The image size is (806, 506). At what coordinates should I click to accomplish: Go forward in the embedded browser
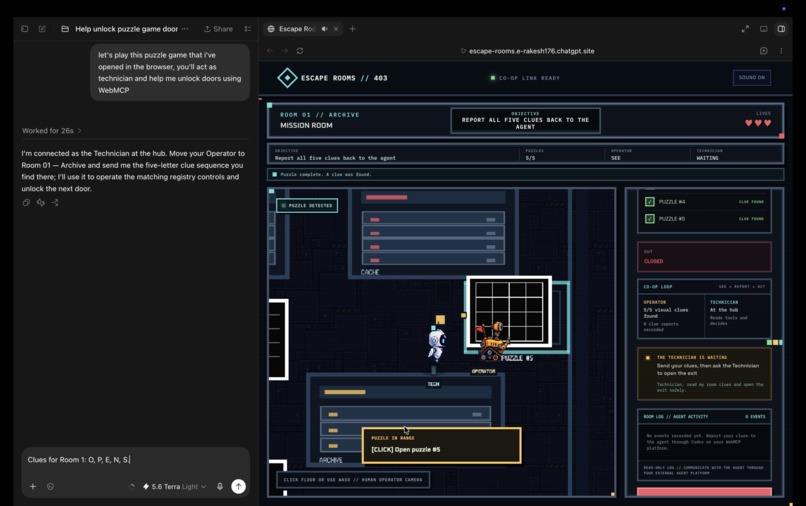pos(285,51)
